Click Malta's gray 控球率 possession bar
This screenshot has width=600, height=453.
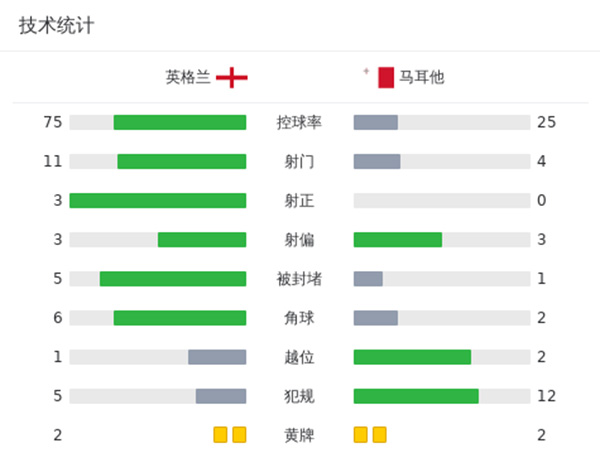(x=376, y=122)
